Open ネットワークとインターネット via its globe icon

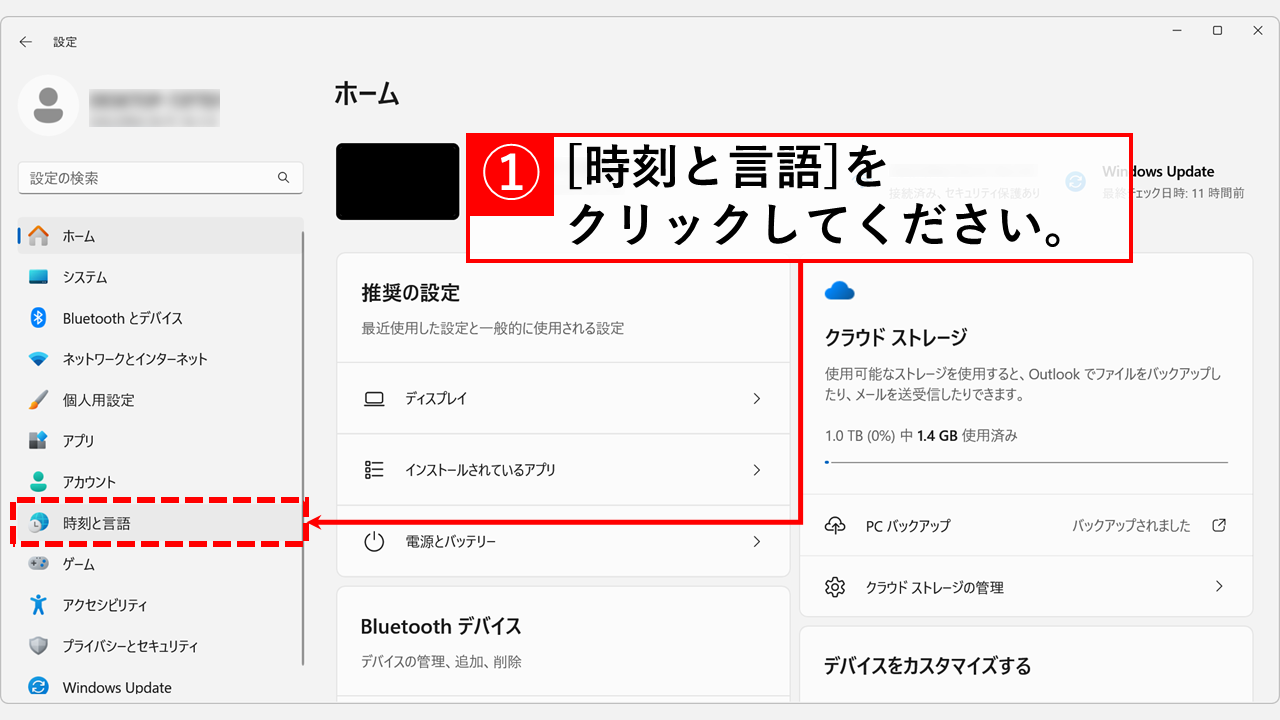pyautogui.click(x=37, y=359)
